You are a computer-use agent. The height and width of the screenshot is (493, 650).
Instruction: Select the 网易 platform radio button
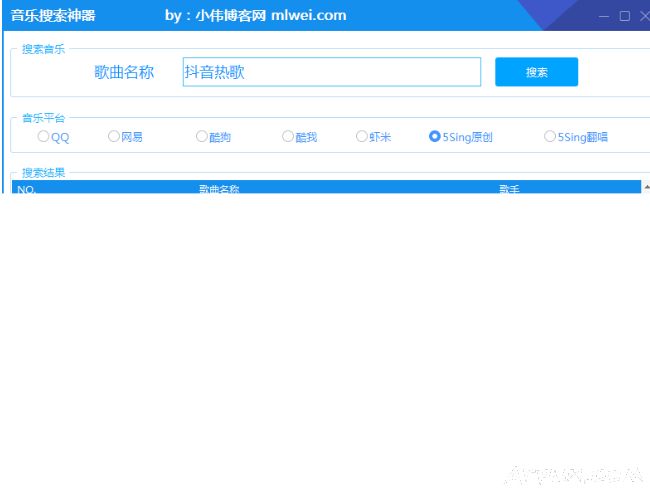(125, 136)
